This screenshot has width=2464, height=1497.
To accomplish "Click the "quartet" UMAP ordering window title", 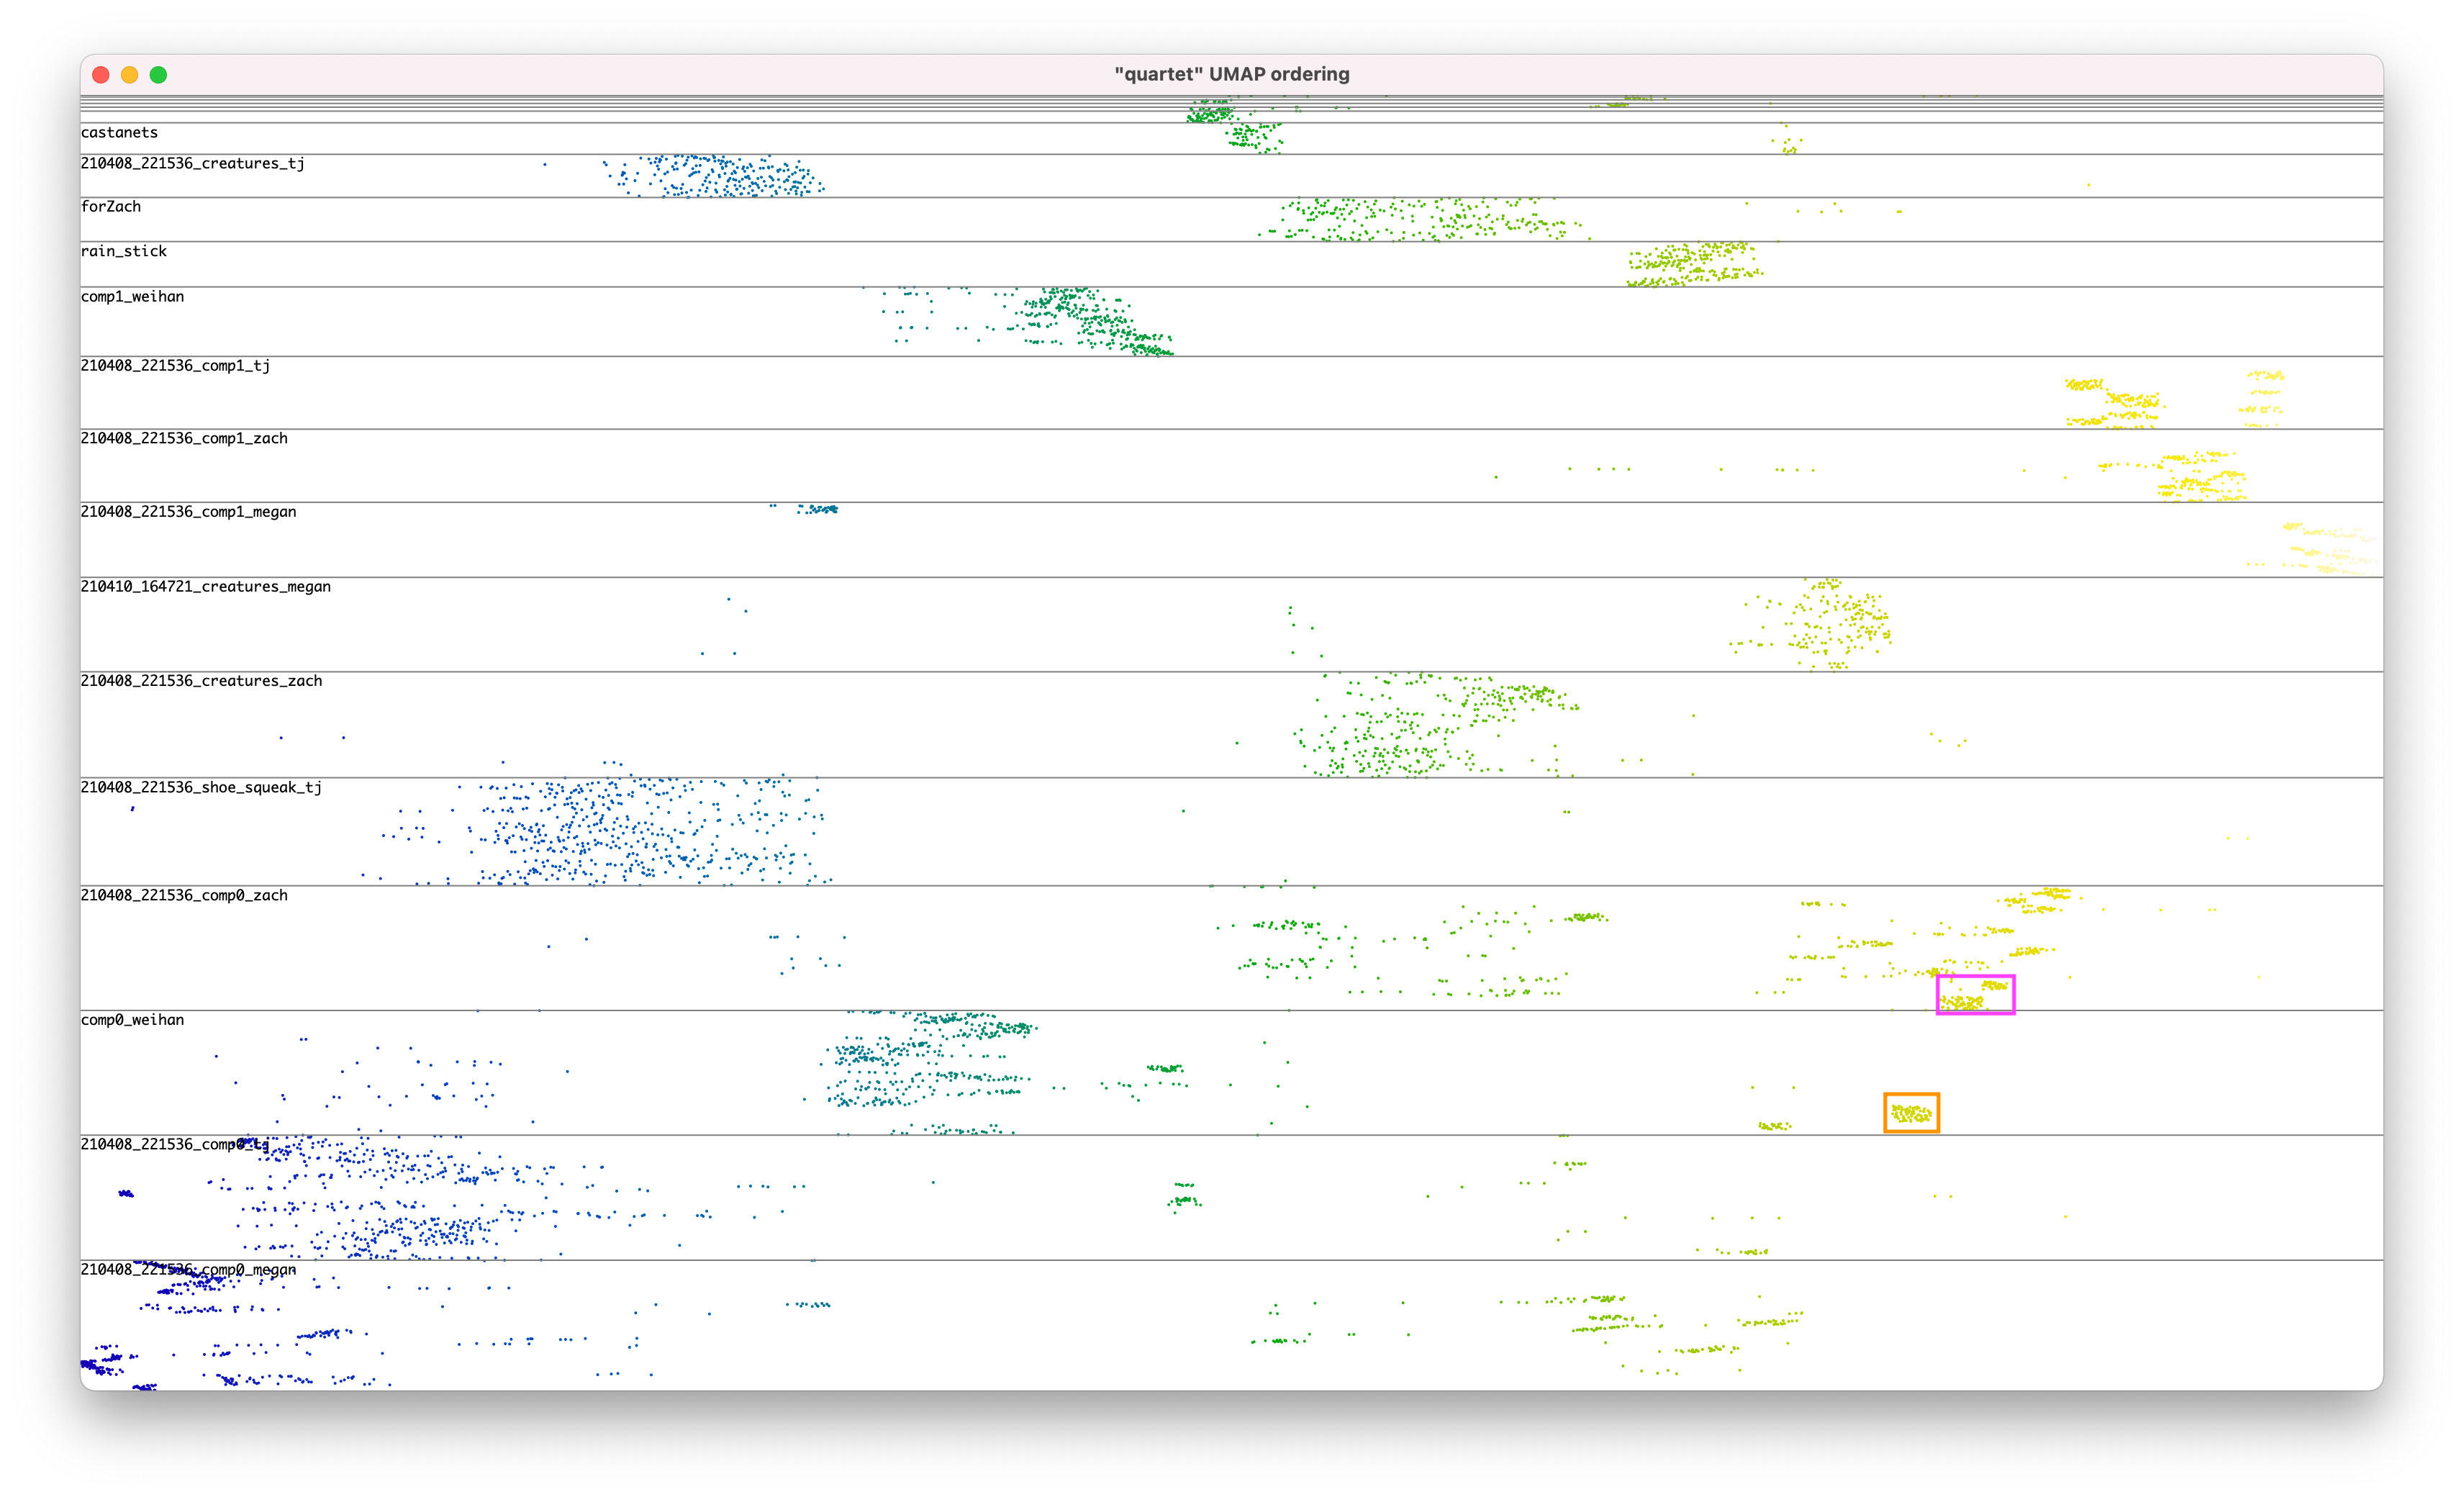I will click(1232, 75).
